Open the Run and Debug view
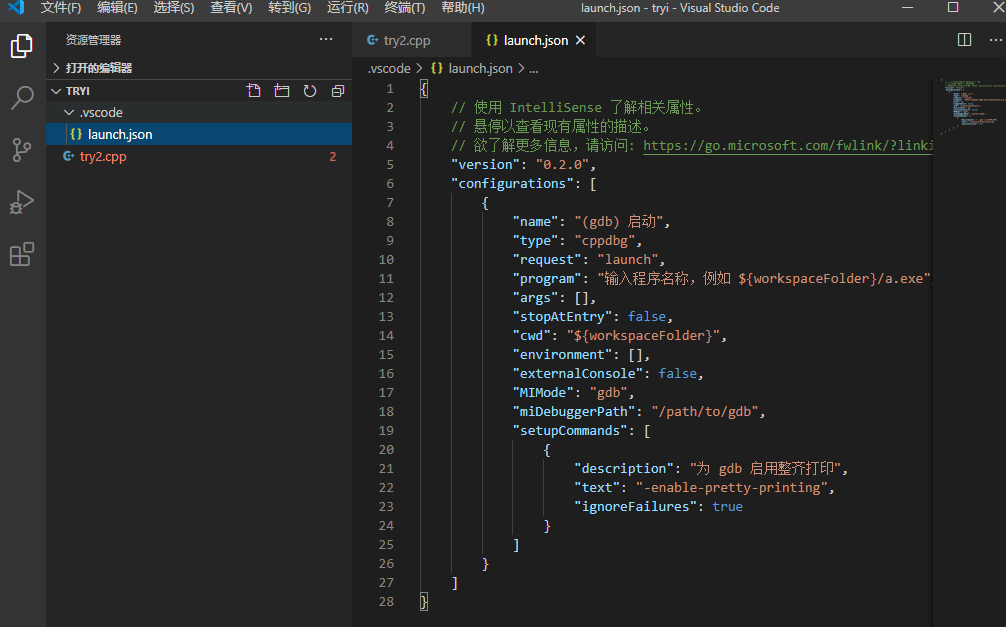Viewport: 1006px width, 627px height. pyautogui.click(x=22, y=202)
